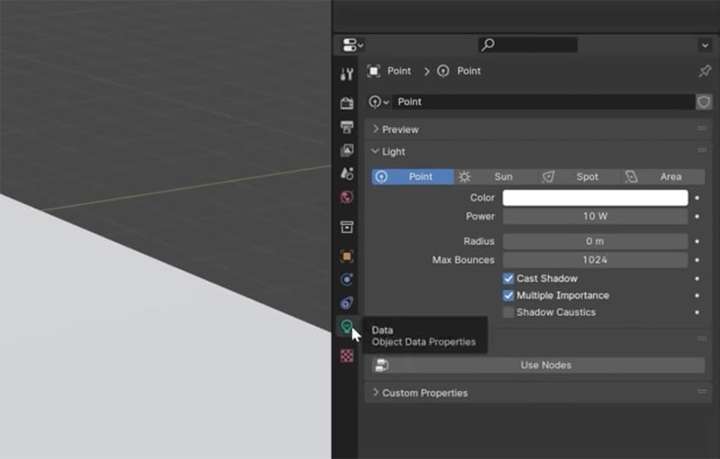720x459 pixels.
Task: Open the Tool properties tab
Action: (347, 73)
